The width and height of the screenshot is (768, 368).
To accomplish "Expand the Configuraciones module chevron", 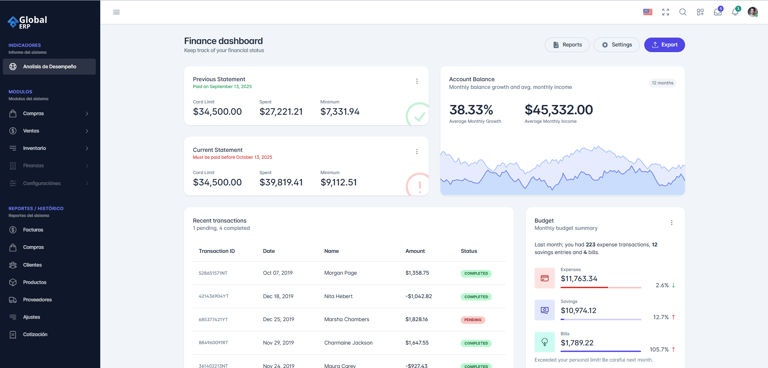I will tap(87, 183).
